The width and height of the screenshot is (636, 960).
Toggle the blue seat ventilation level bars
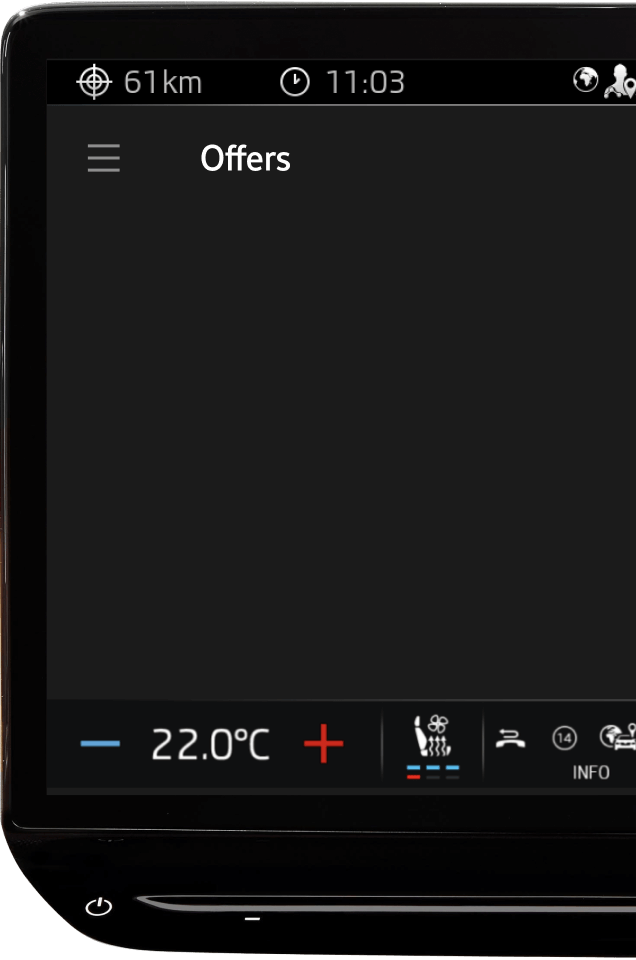click(x=433, y=767)
